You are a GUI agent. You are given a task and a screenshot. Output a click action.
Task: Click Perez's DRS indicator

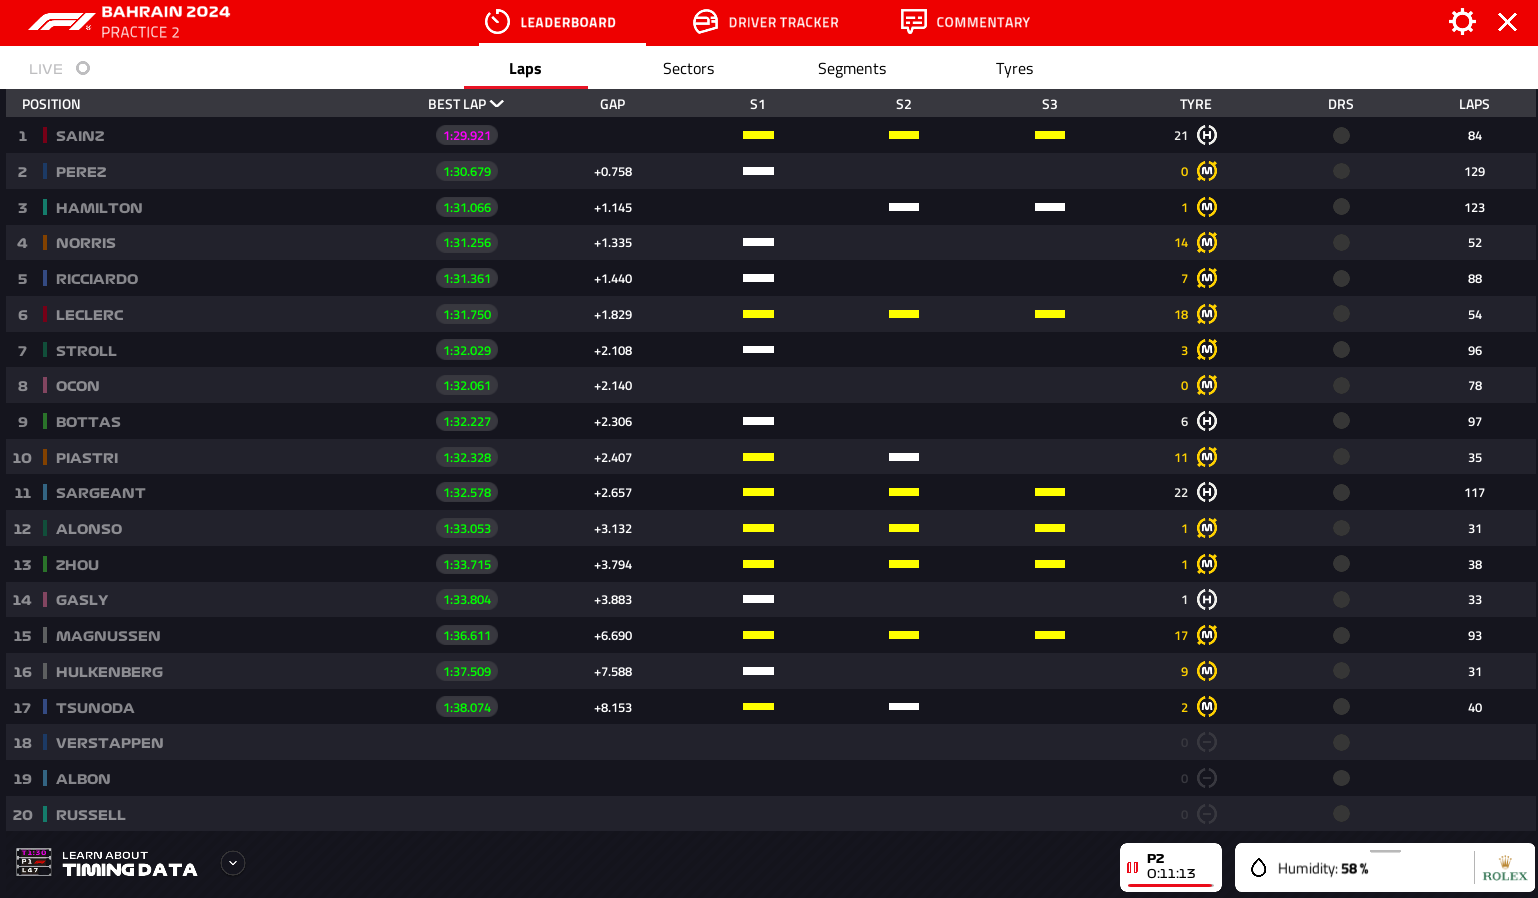click(1341, 171)
